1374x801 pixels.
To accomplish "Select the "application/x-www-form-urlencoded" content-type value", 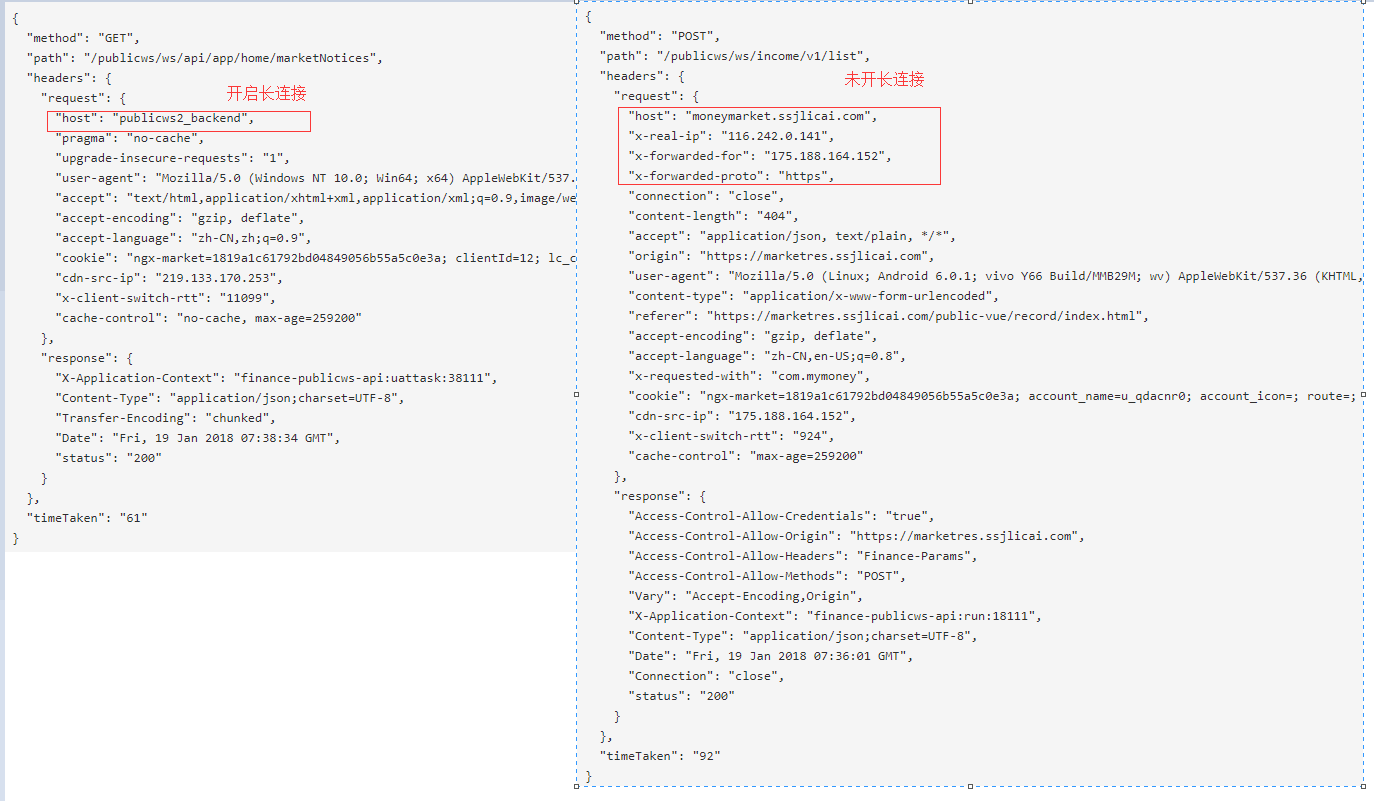I will tap(867, 296).
